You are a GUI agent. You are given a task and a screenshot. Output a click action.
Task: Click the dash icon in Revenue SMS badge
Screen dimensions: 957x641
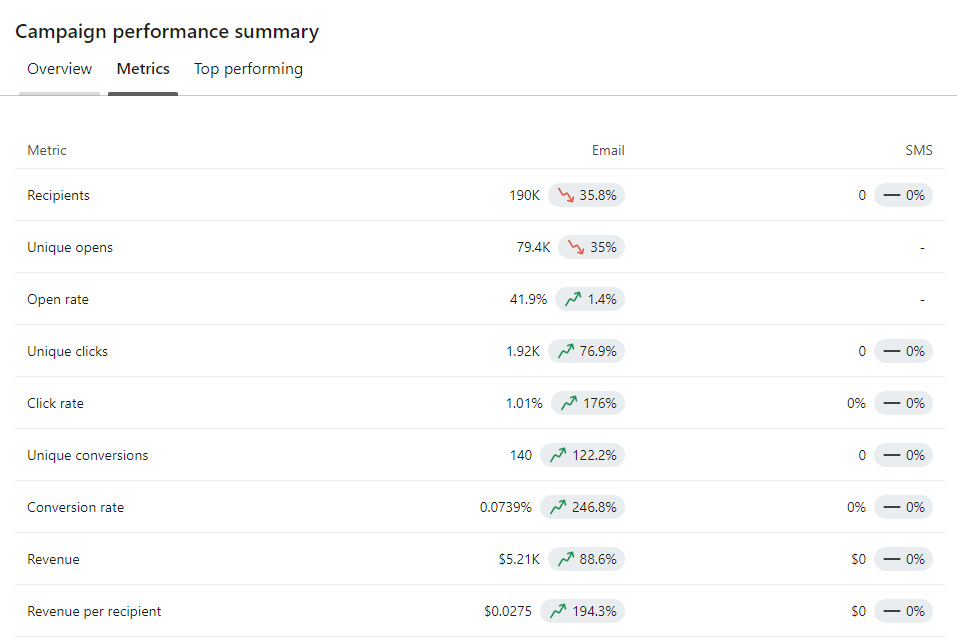click(x=891, y=559)
